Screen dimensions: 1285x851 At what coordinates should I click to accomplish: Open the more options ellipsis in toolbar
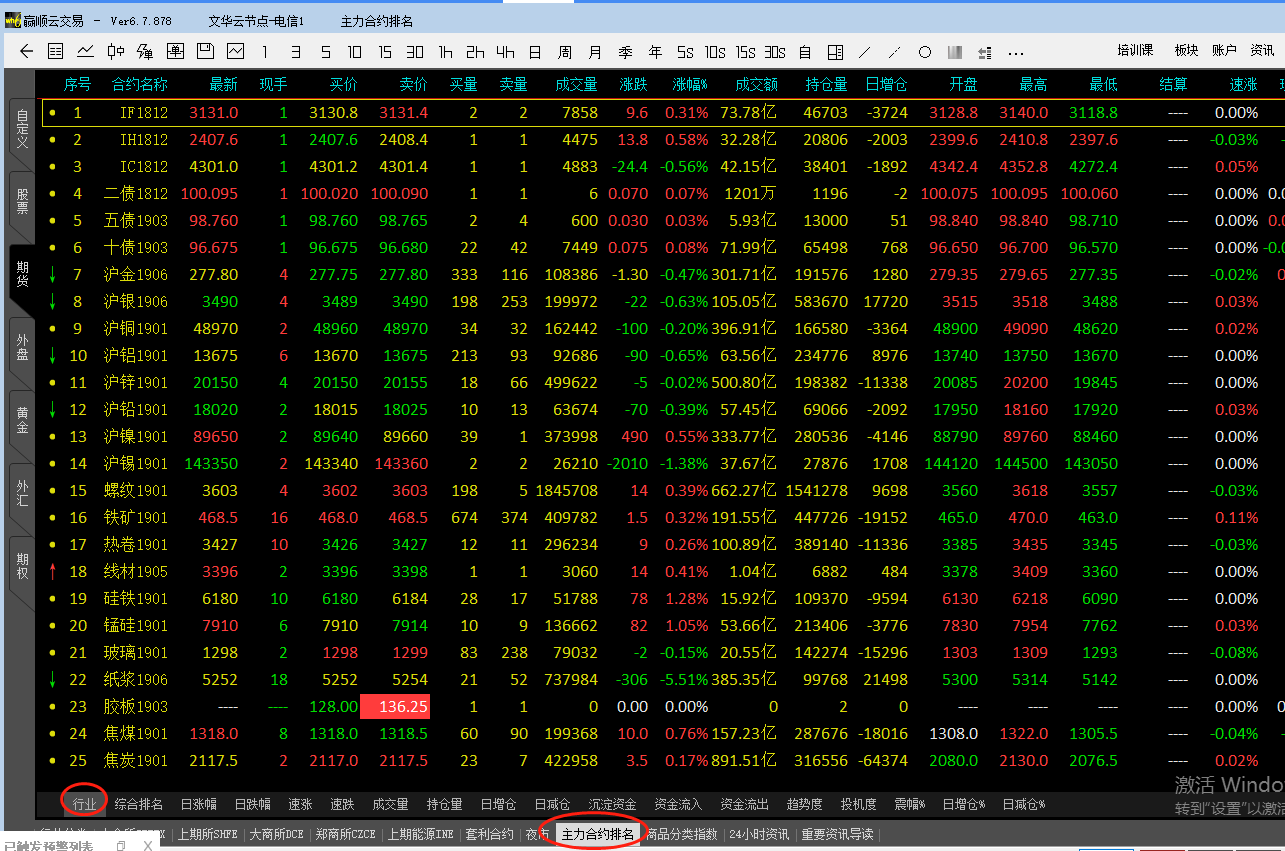pyautogui.click(x=1016, y=52)
